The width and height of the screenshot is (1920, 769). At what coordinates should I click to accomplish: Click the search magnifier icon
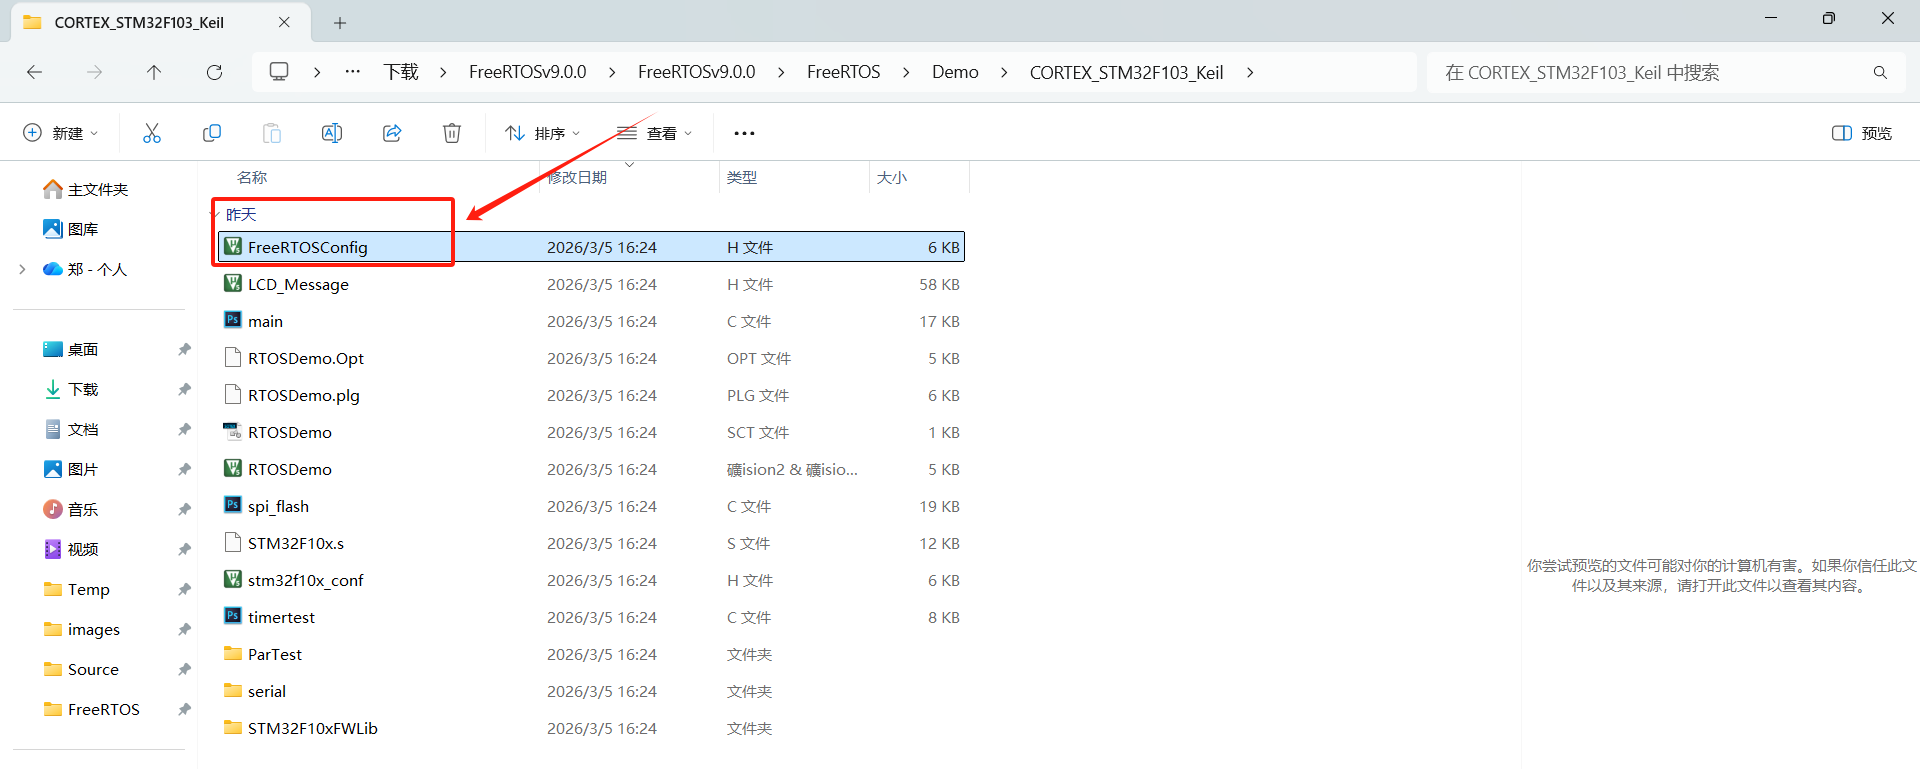pyautogui.click(x=1880, y=72)
